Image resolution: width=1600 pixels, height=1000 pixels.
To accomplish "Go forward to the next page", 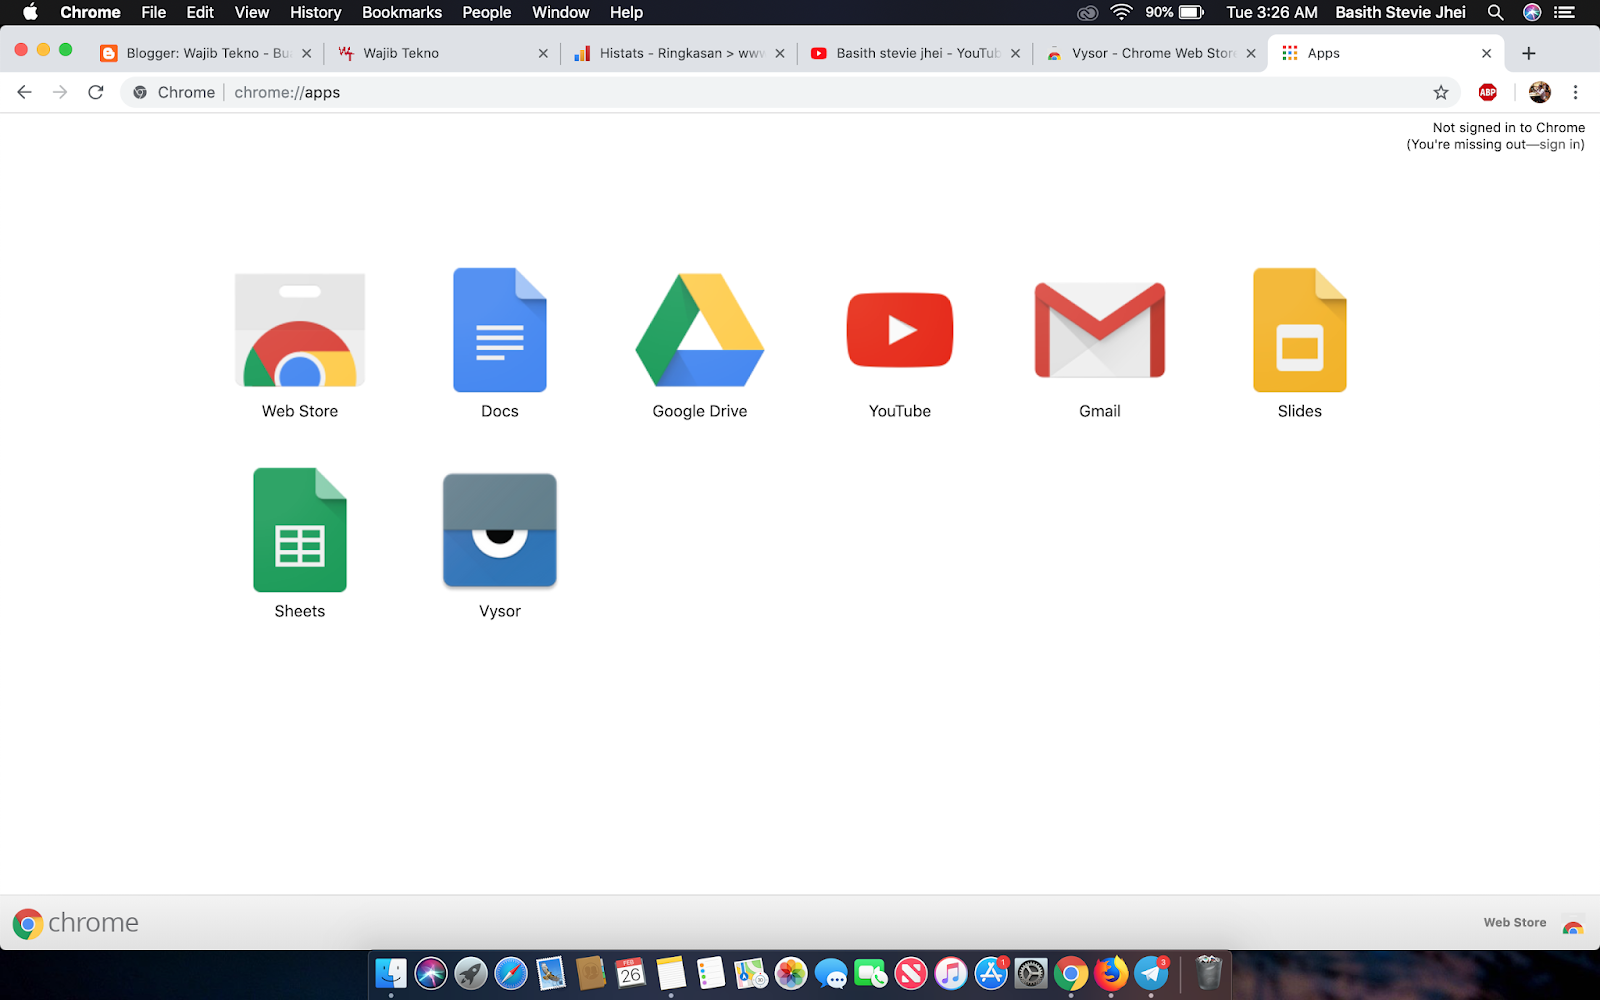I will 60,92.
